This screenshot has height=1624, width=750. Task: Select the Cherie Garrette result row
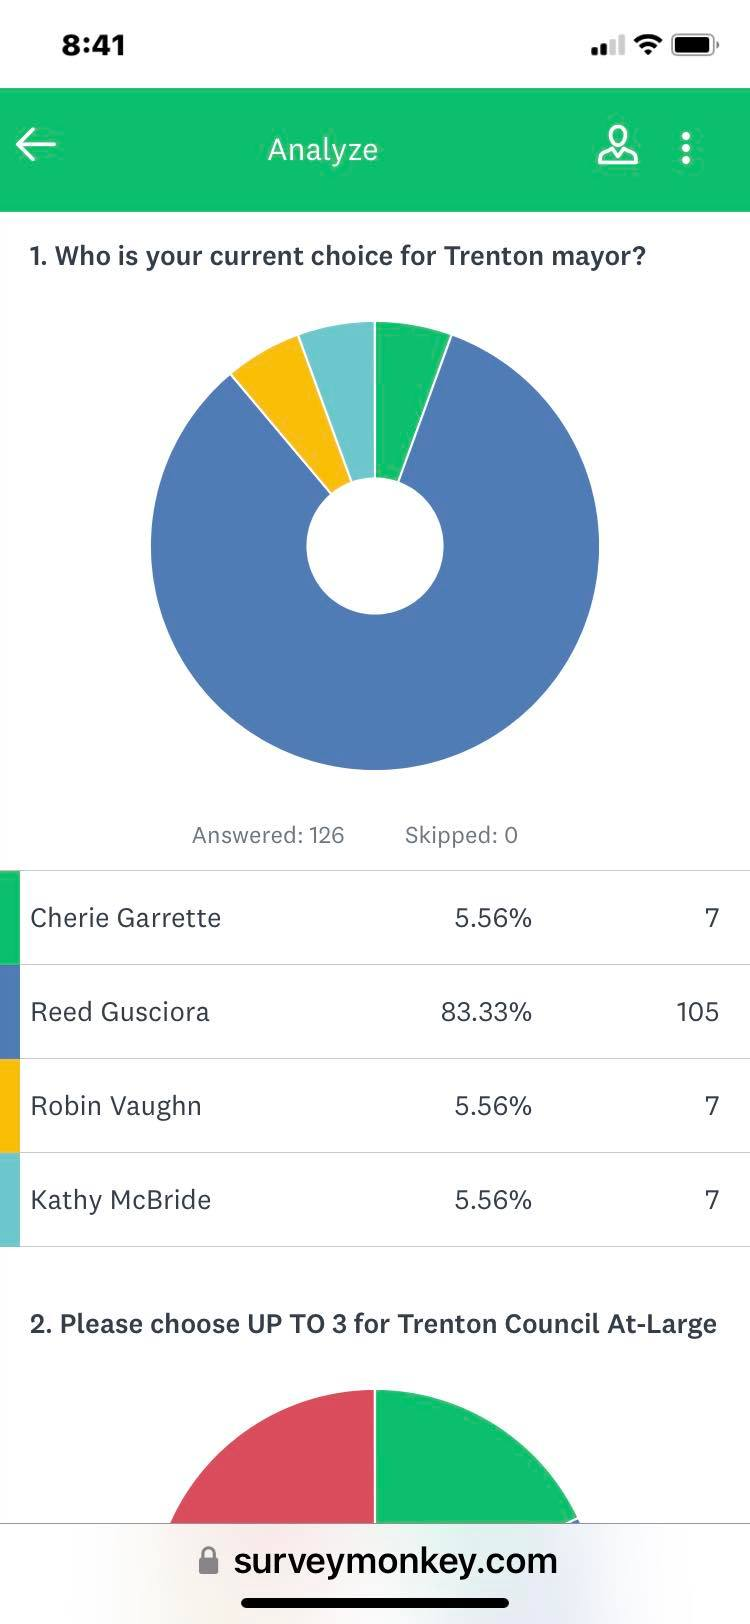pos(375,918)
